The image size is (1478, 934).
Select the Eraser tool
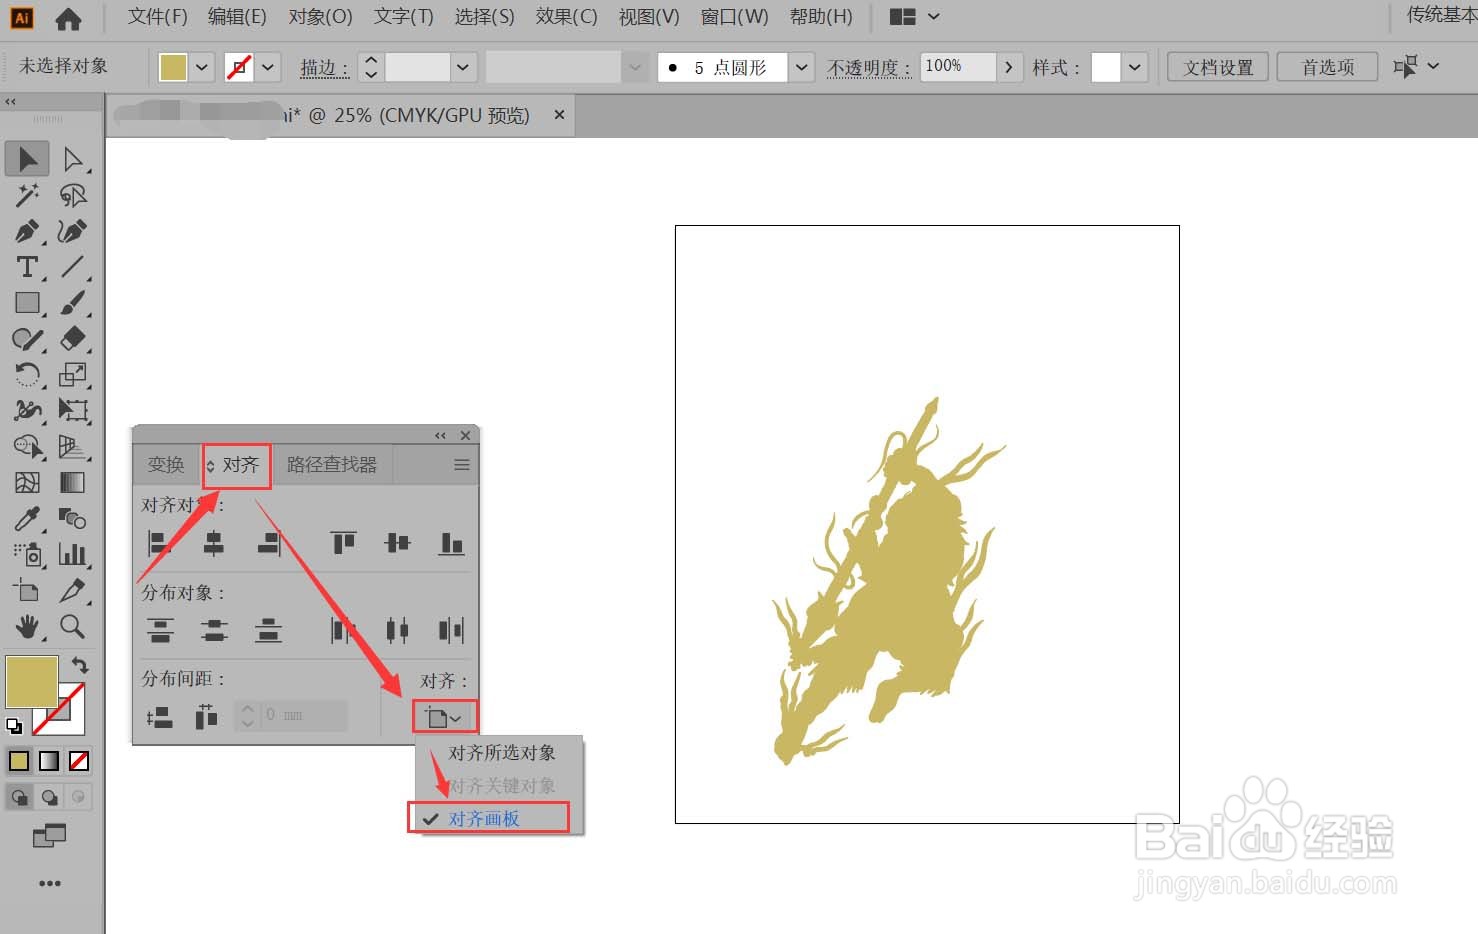(x=72, y=339)
